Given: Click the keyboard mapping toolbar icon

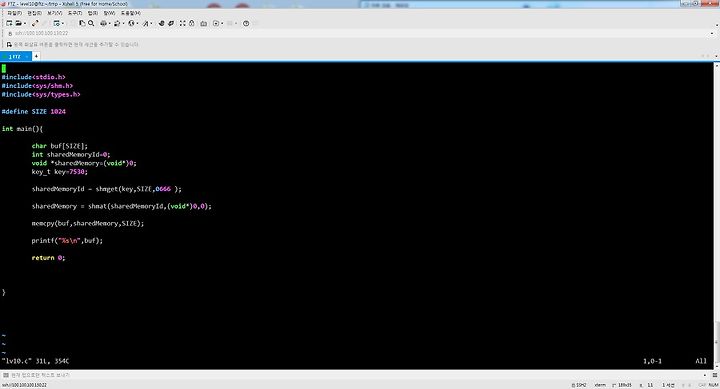Looking at the screenshot, I should click(203, 23).
